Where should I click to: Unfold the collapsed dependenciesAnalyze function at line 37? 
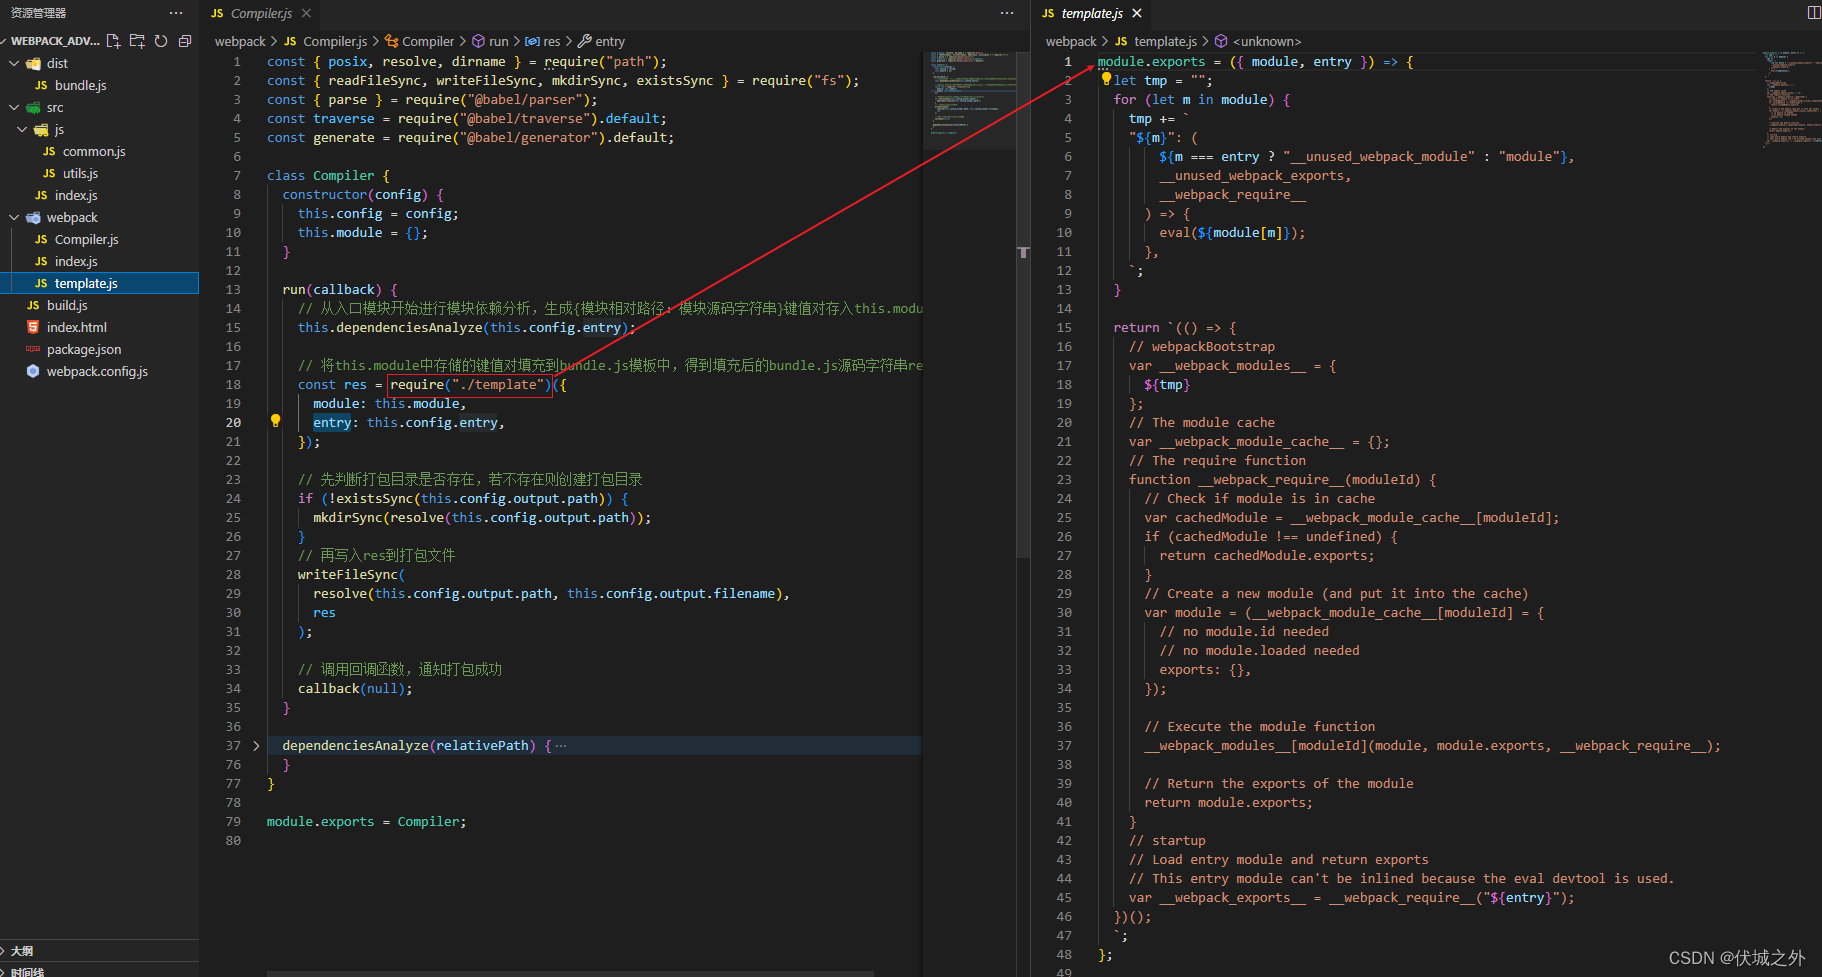pos(256,745)
